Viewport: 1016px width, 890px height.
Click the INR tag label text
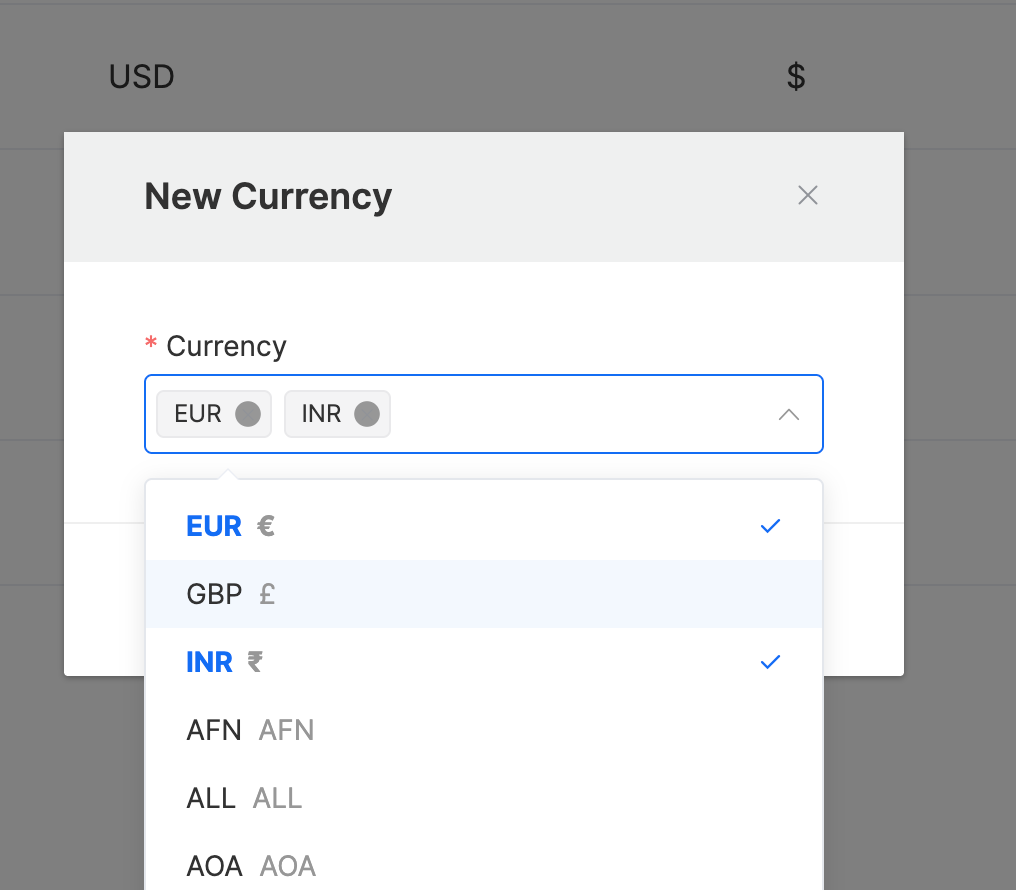[321, 414]
